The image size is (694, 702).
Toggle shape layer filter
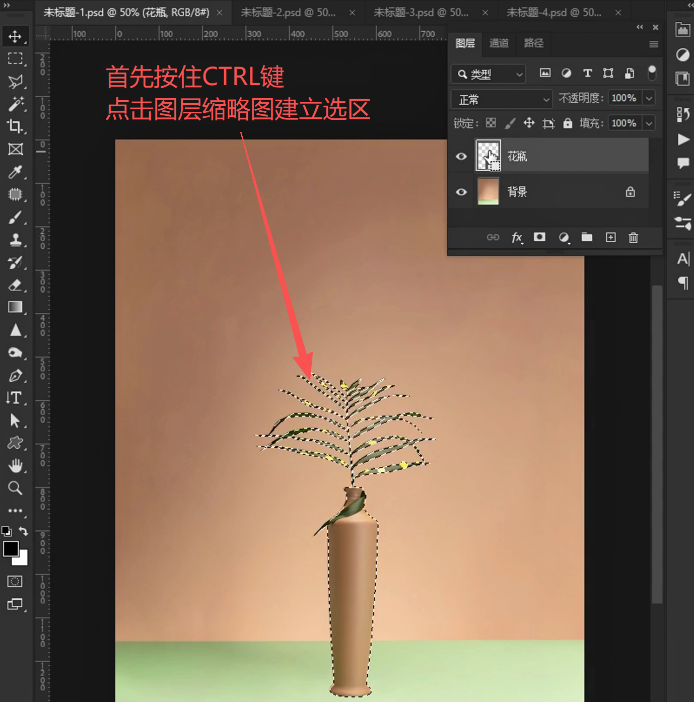click(608, 73)
